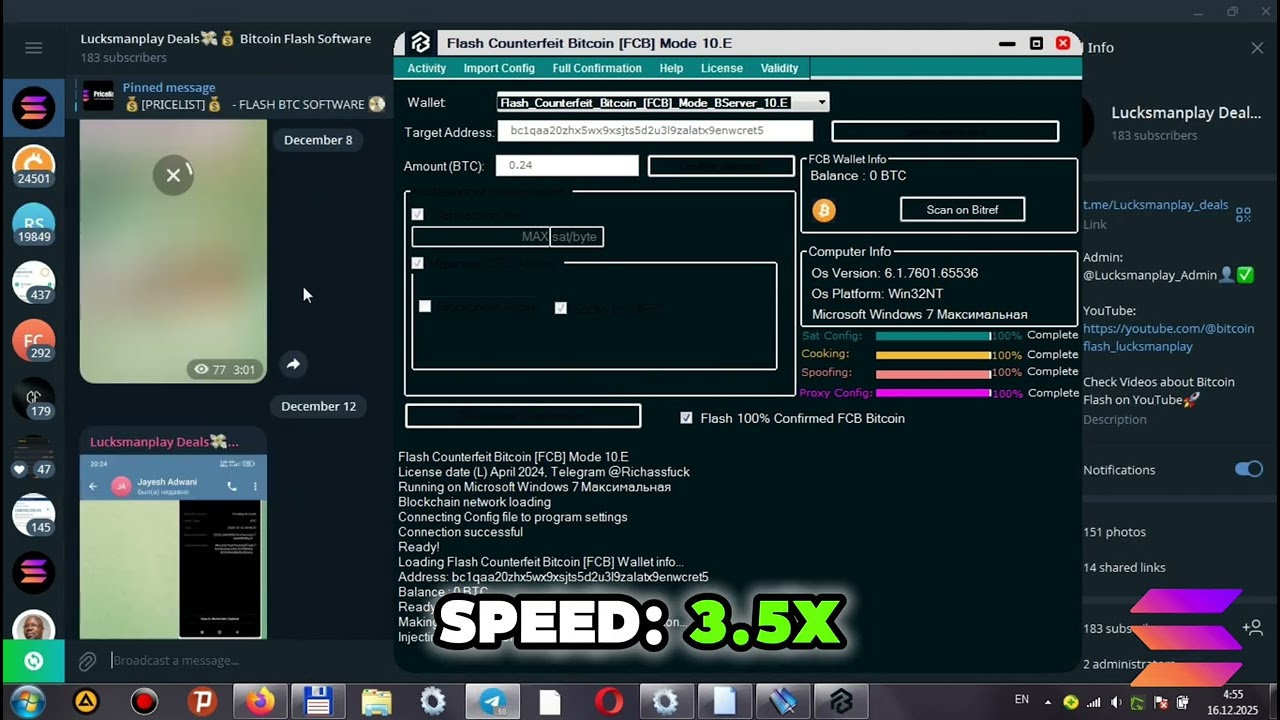Click the Scan on Bitref button
Screen dimensions: 1280x720
point(962,209)
